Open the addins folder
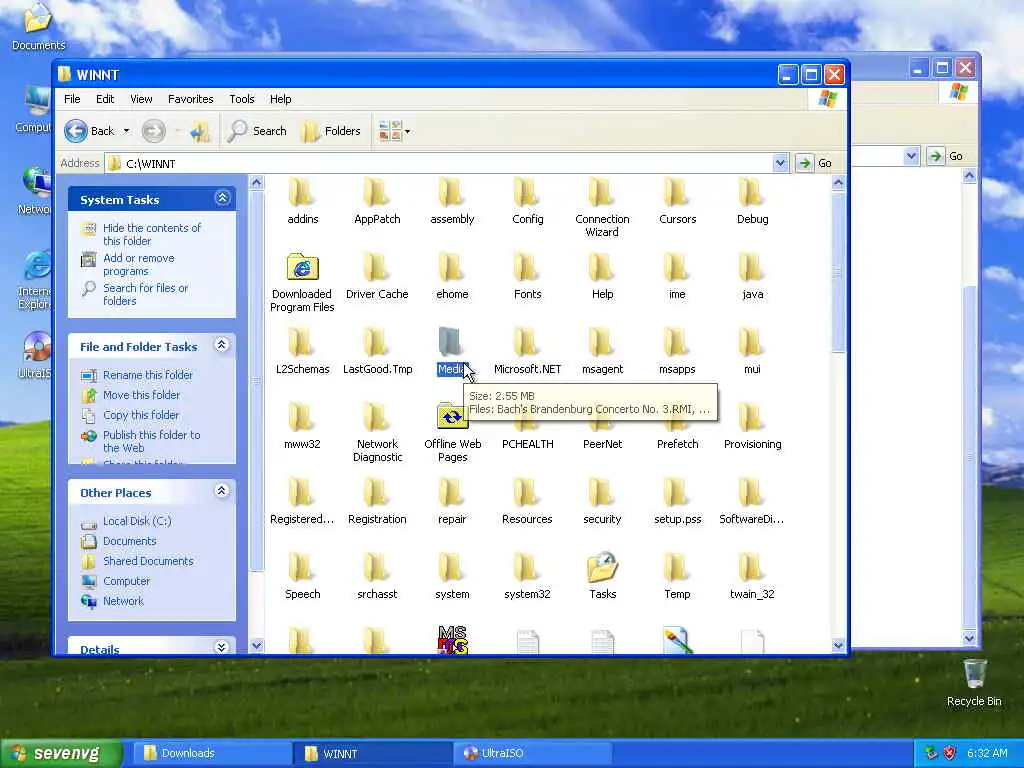 [x=302, y=202]
